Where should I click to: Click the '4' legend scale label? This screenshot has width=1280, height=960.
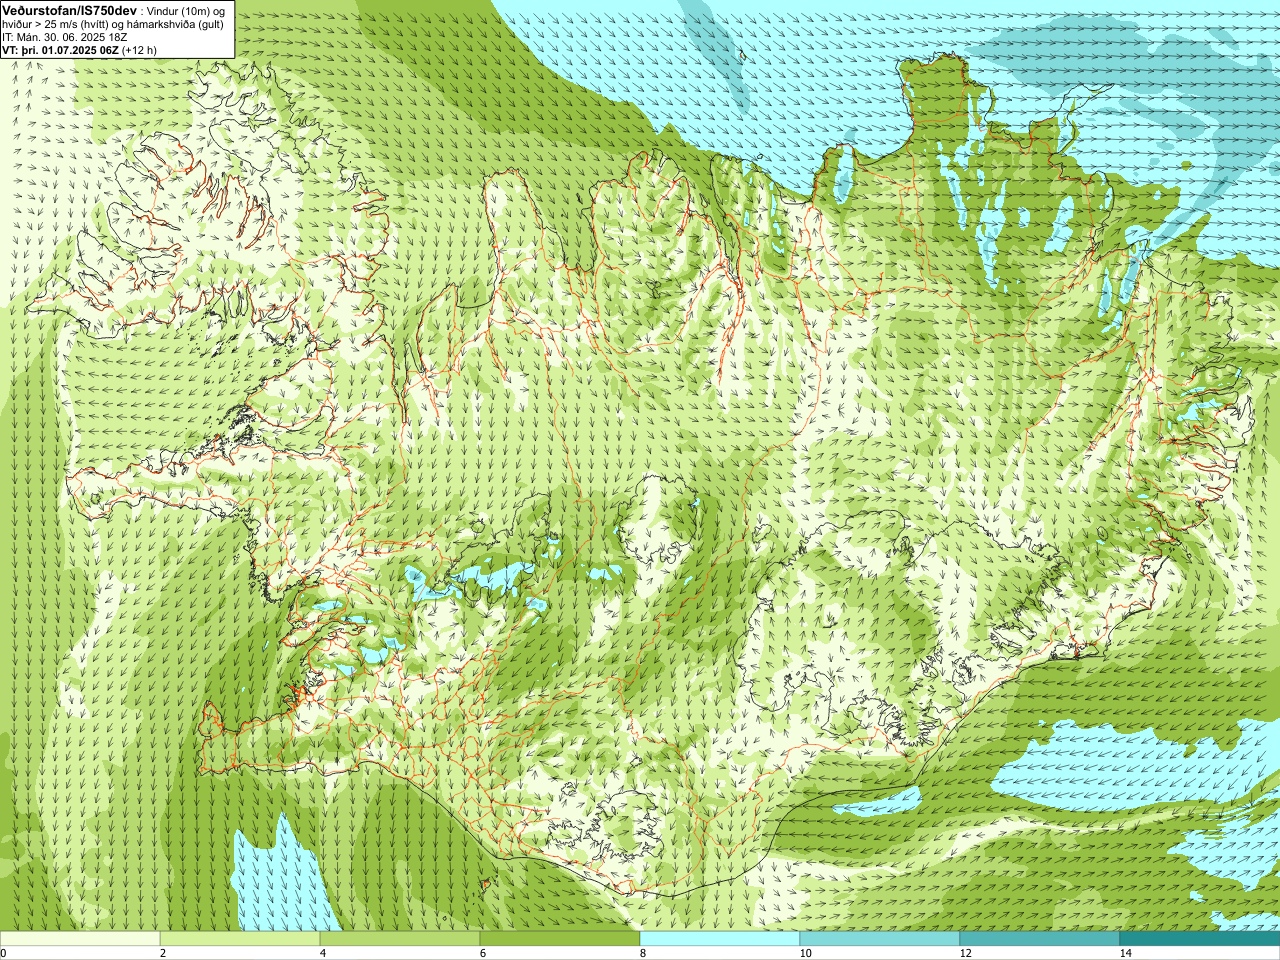(x=323, y=953)
